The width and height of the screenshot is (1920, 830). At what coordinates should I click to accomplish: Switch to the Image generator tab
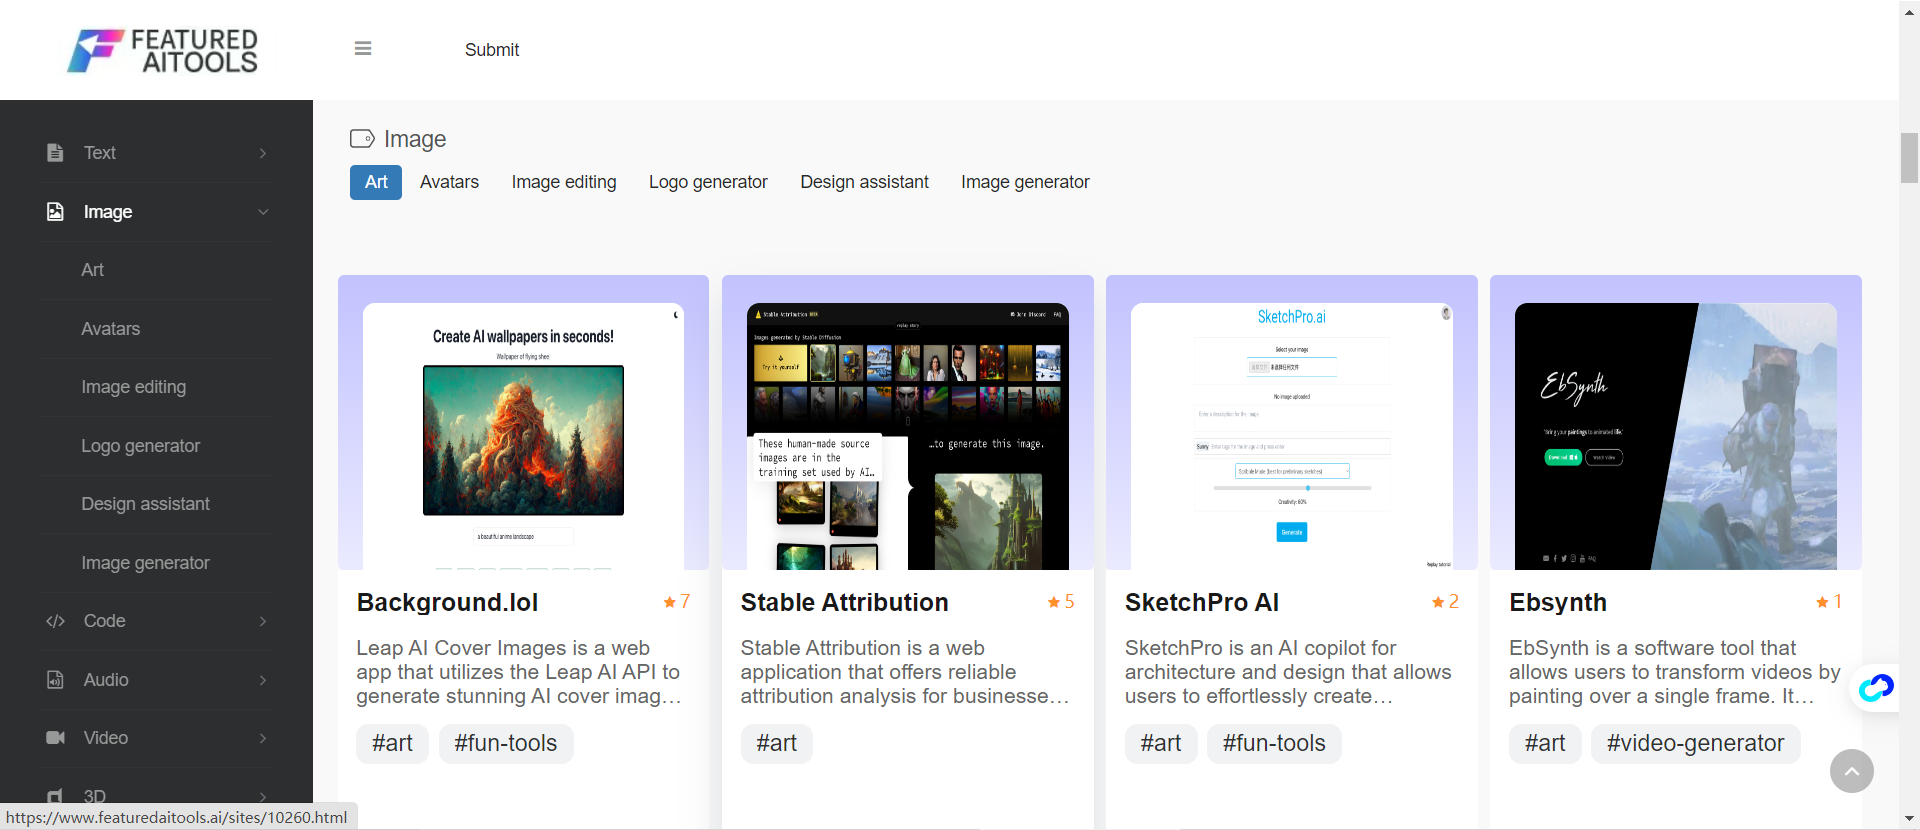(x=1025, y=182)
